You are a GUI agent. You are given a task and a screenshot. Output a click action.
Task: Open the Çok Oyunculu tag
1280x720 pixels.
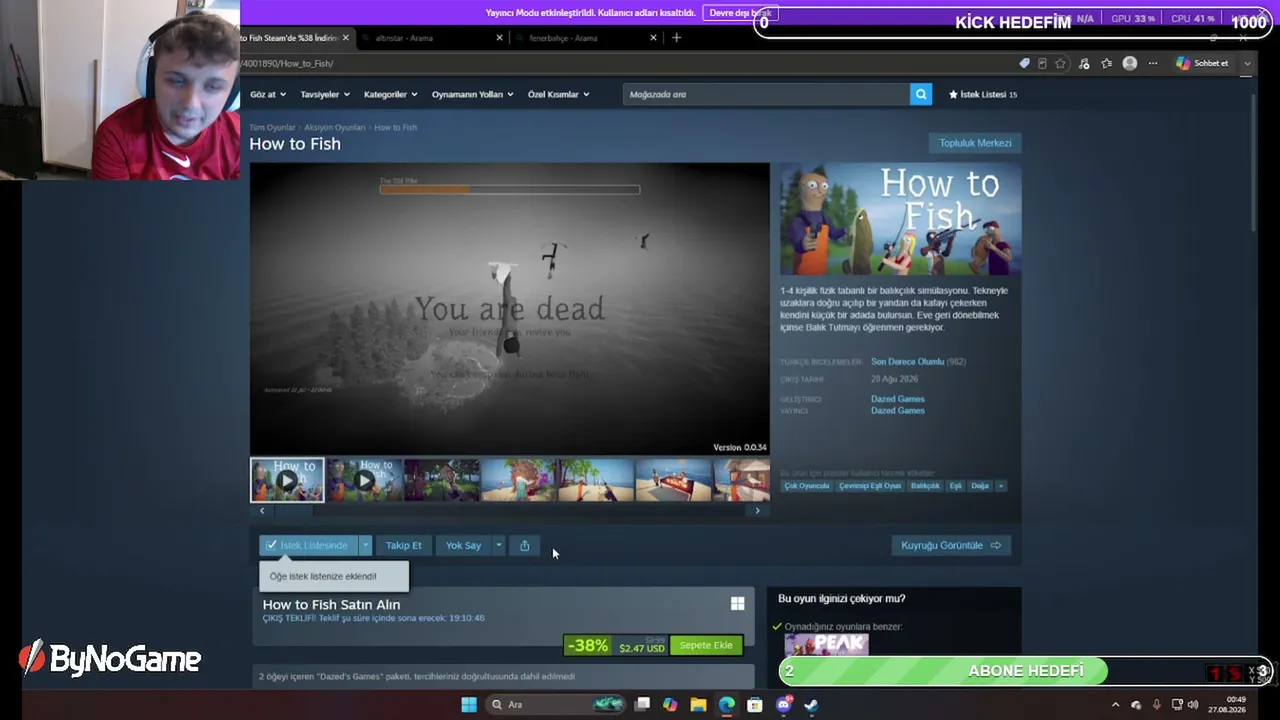coord(807,486)
